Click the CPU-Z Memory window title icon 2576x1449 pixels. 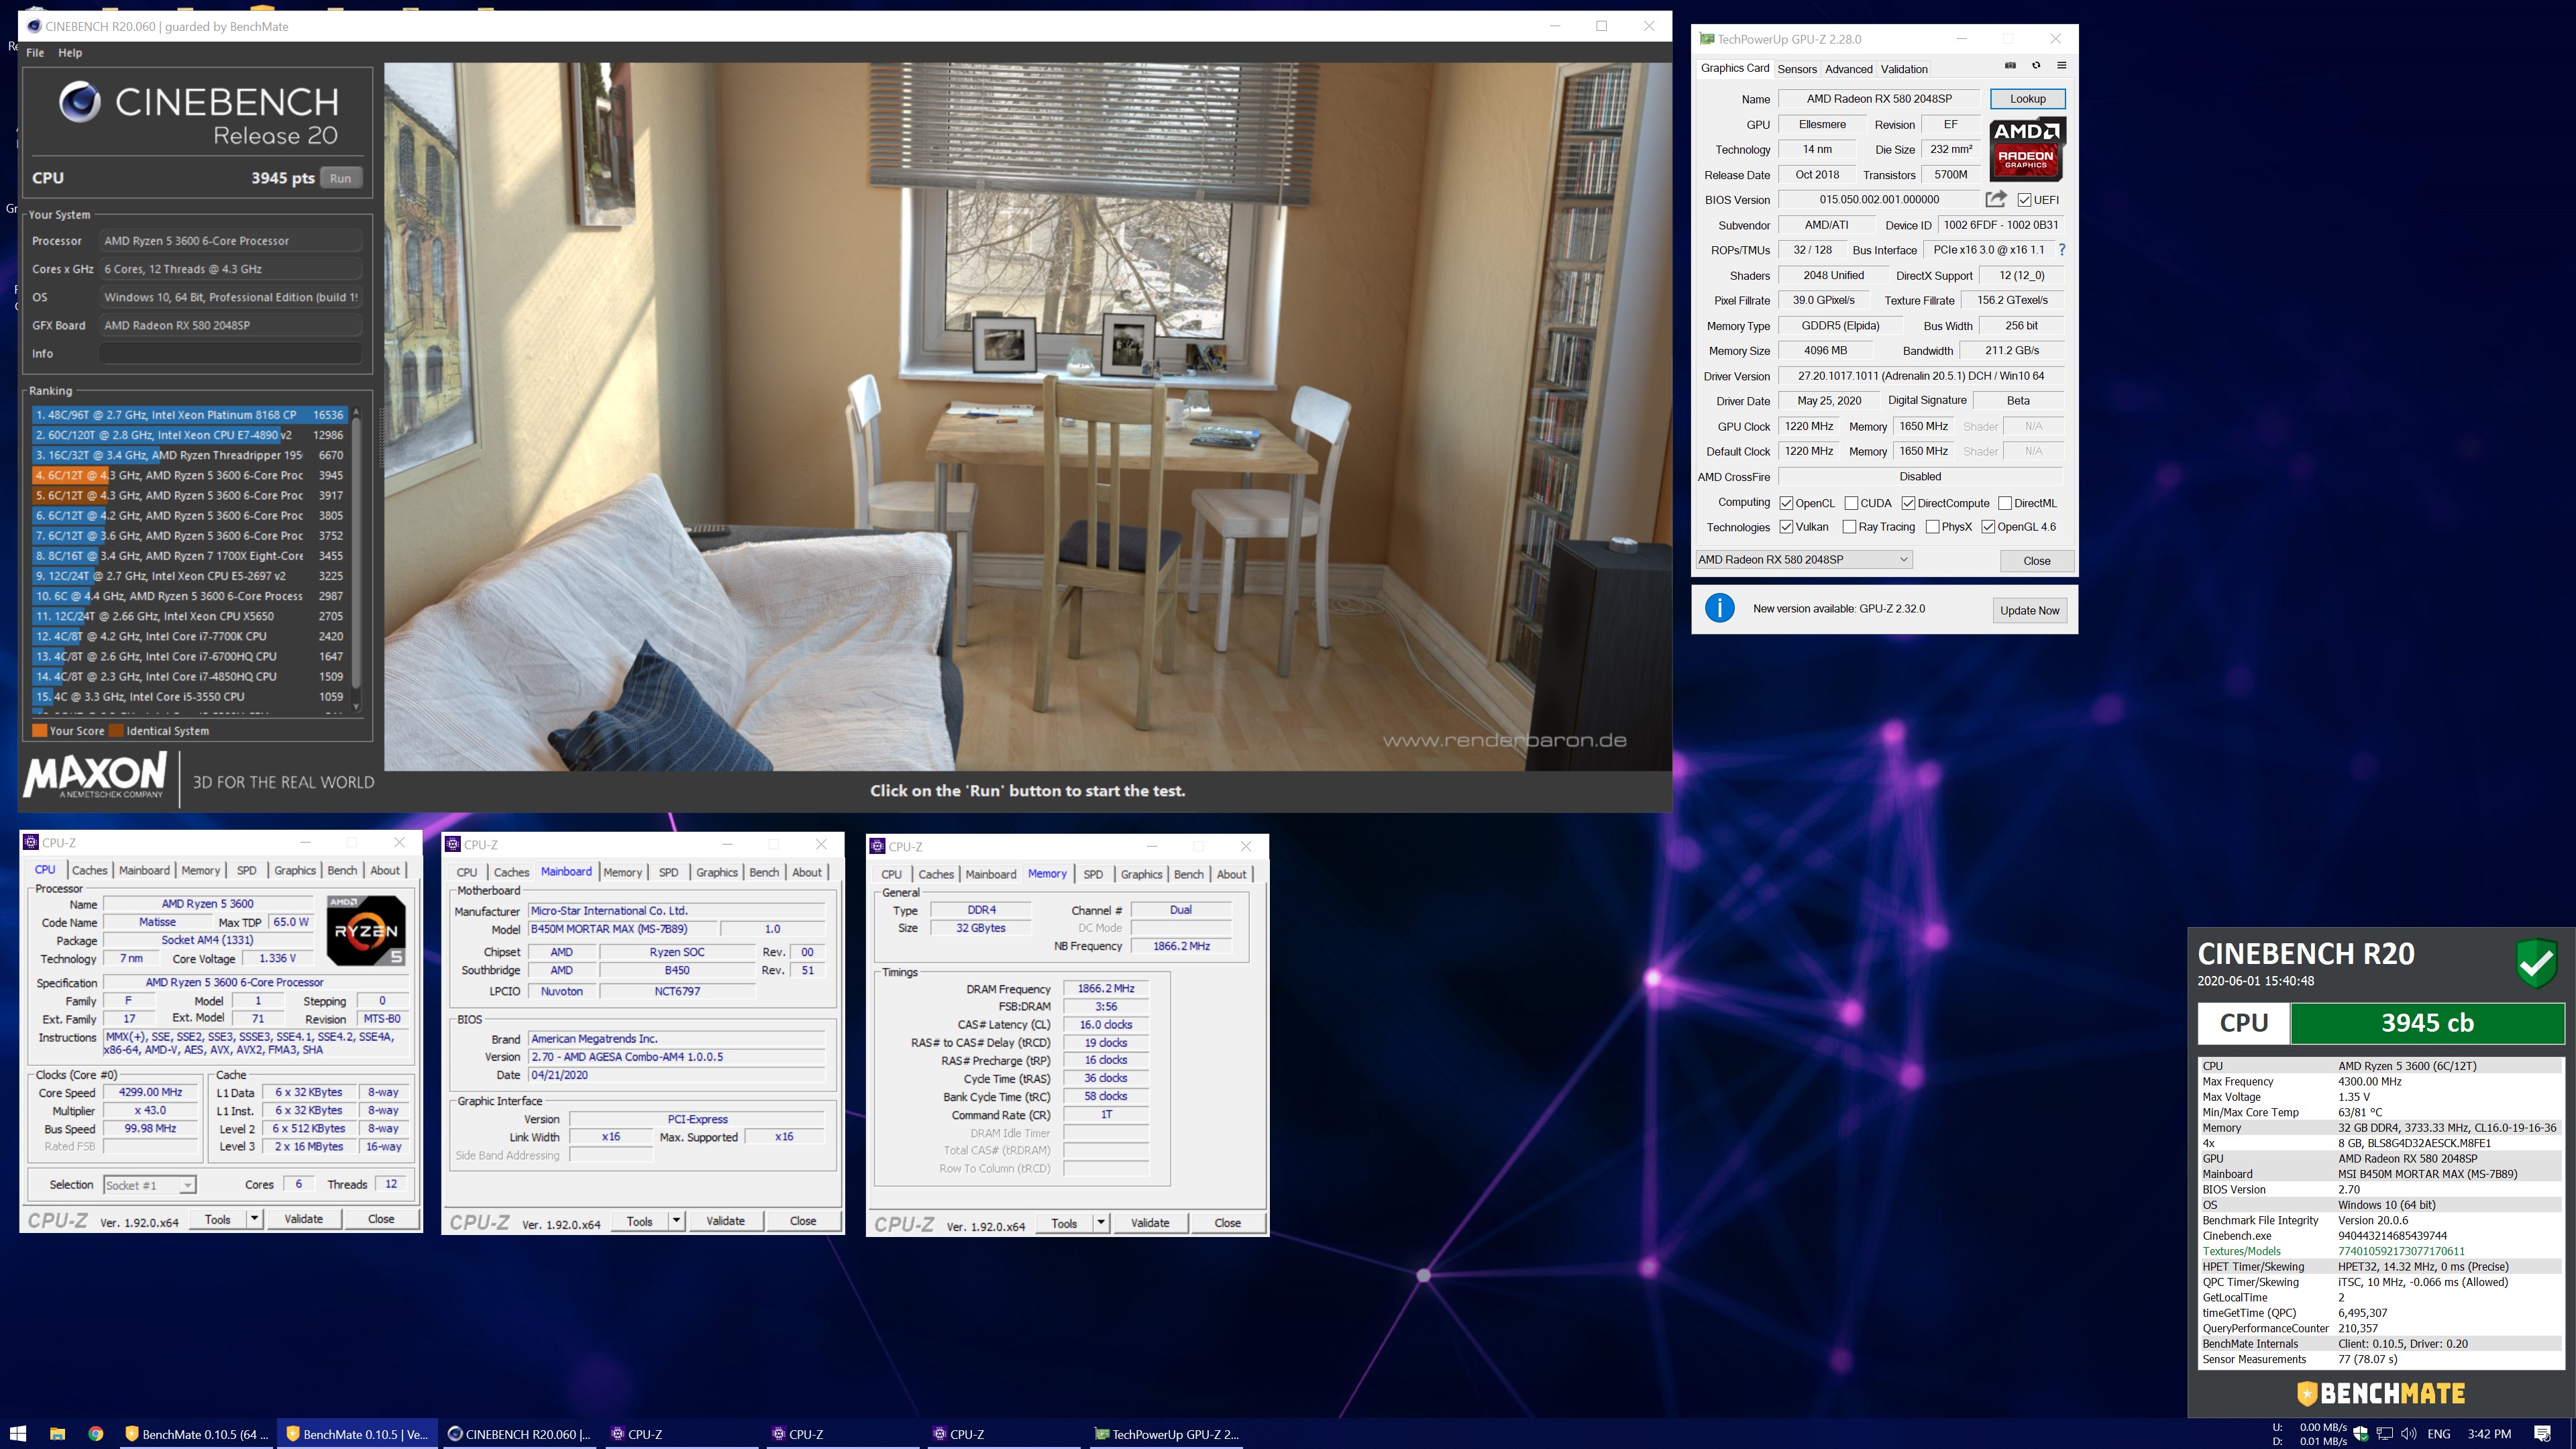878,846
